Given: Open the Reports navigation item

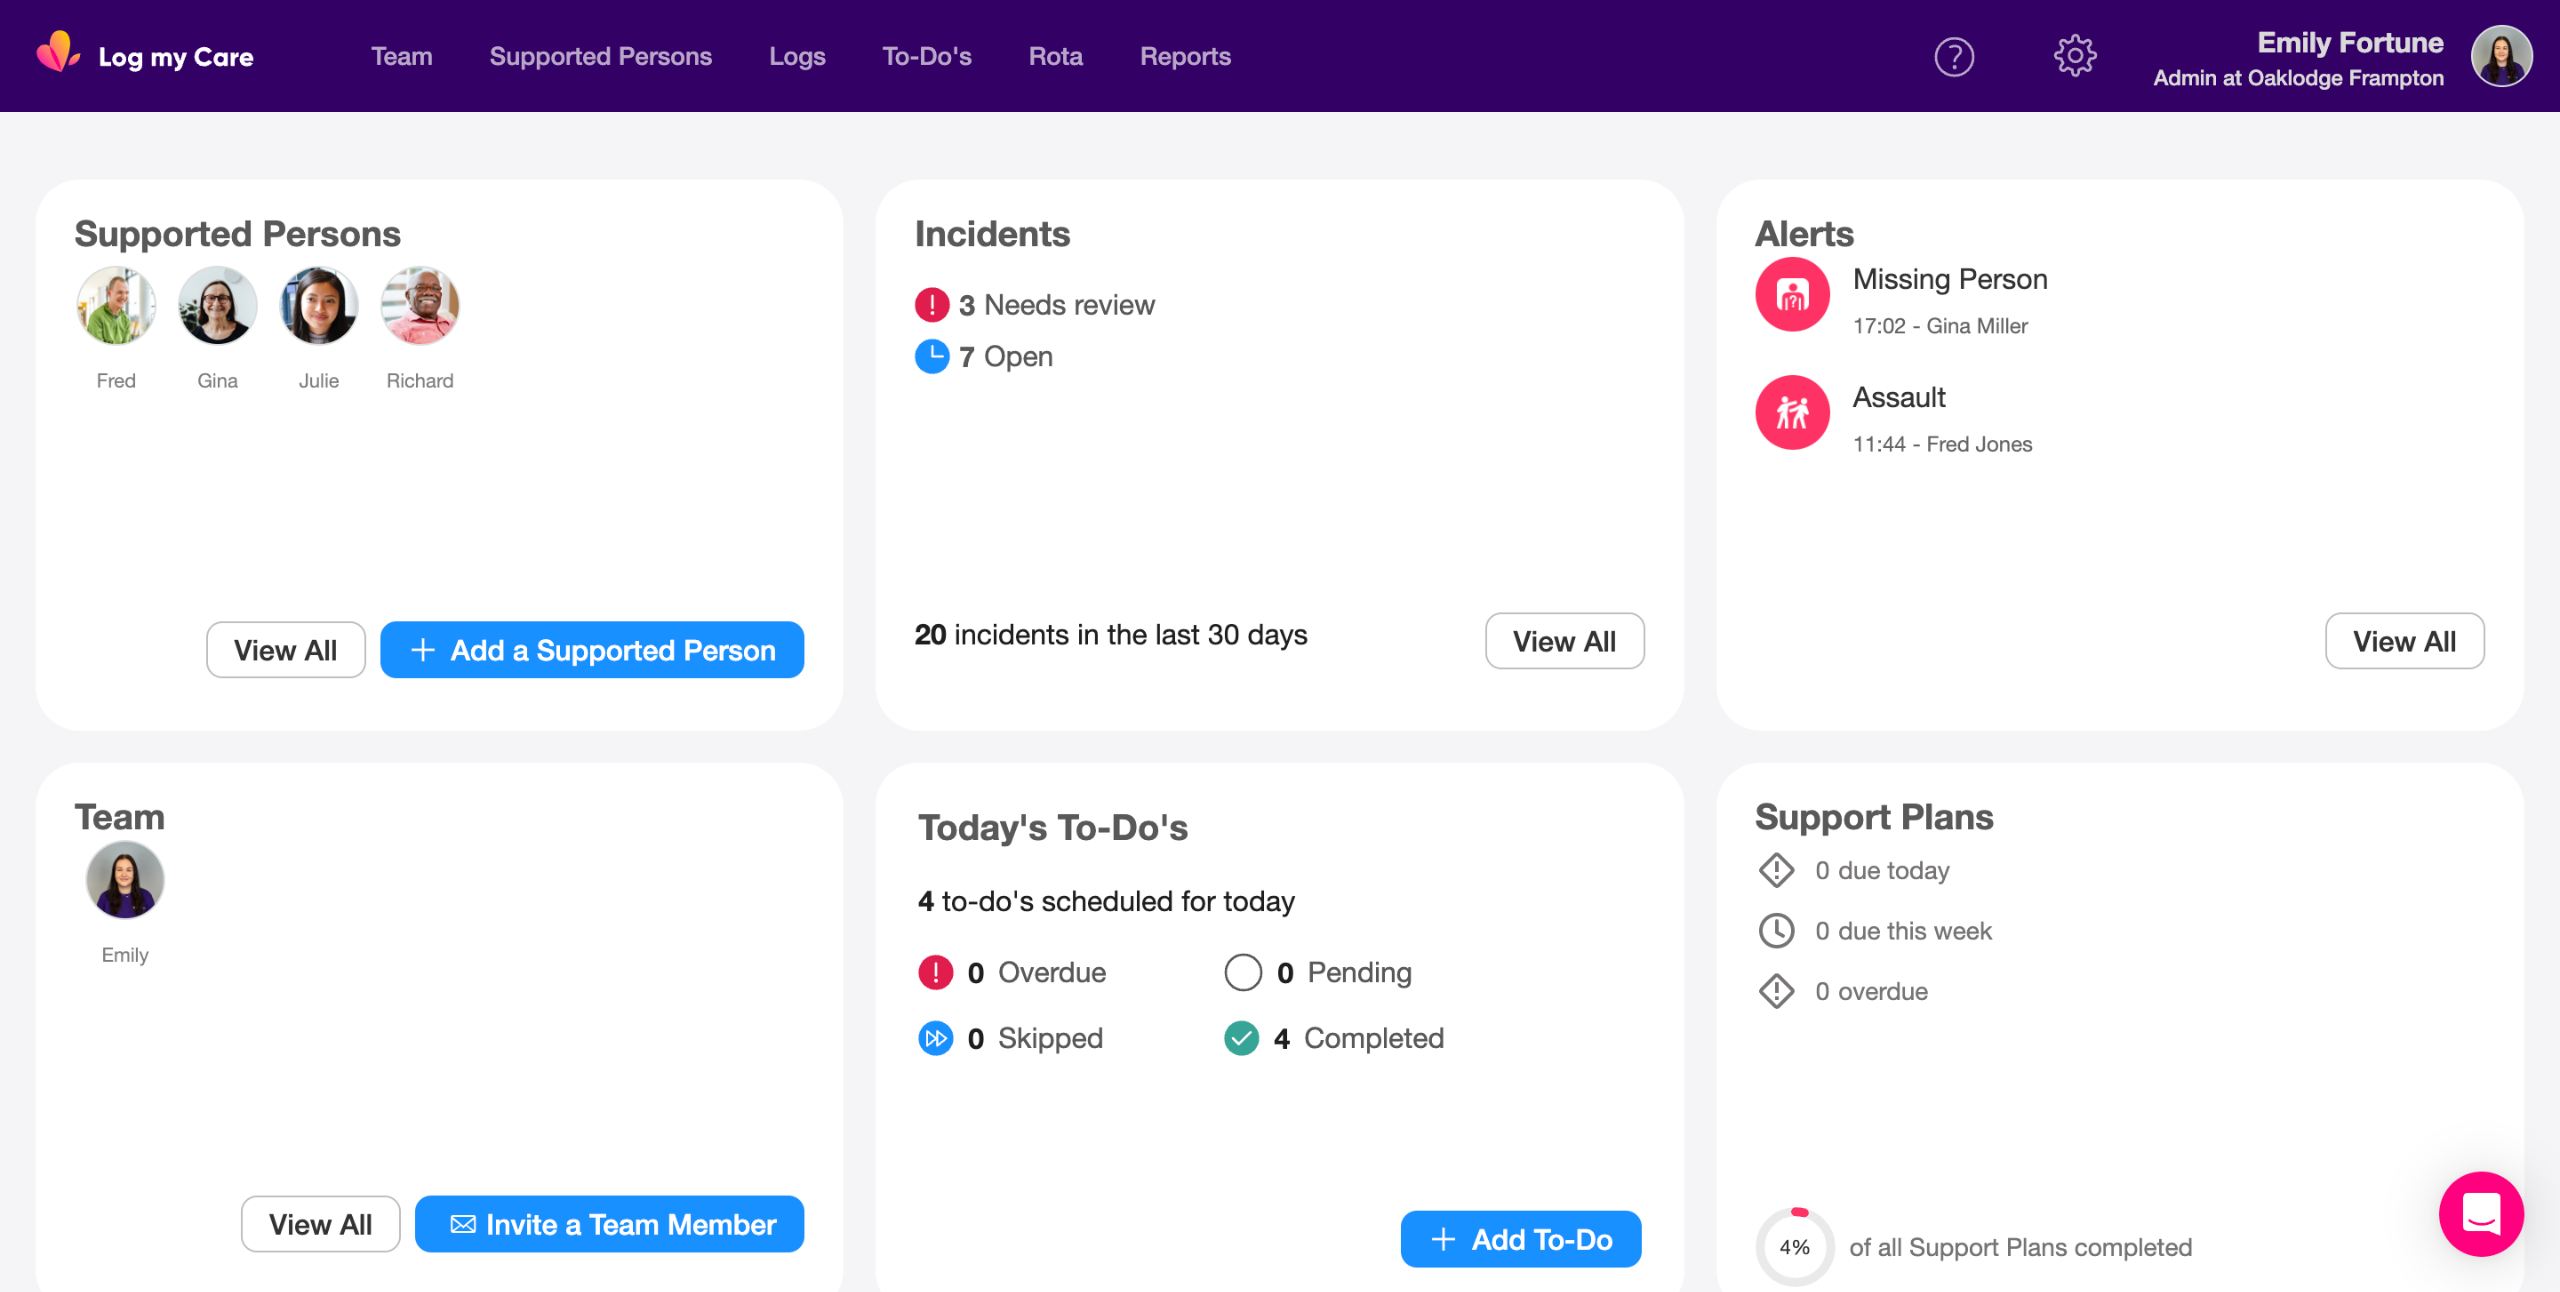Looking at the screenshot, I should [x=1185, y=57].
